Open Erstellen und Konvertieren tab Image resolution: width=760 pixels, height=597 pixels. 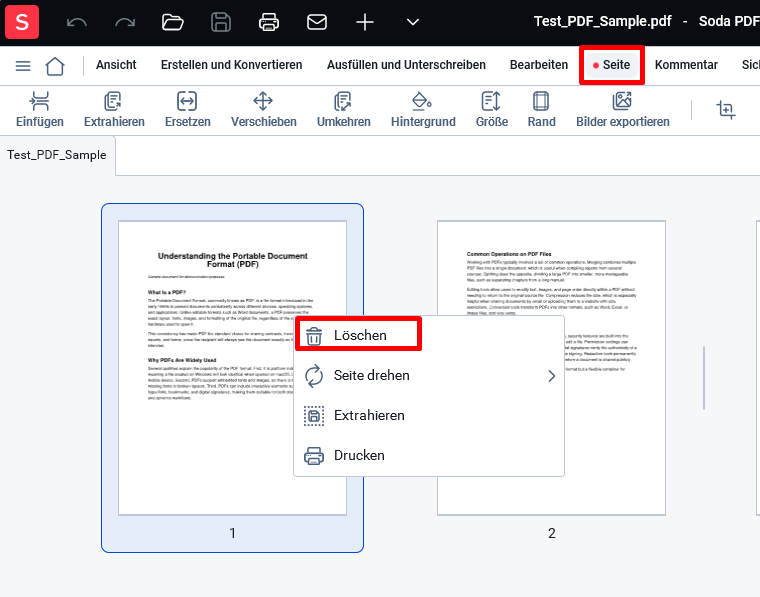[231, 65]
